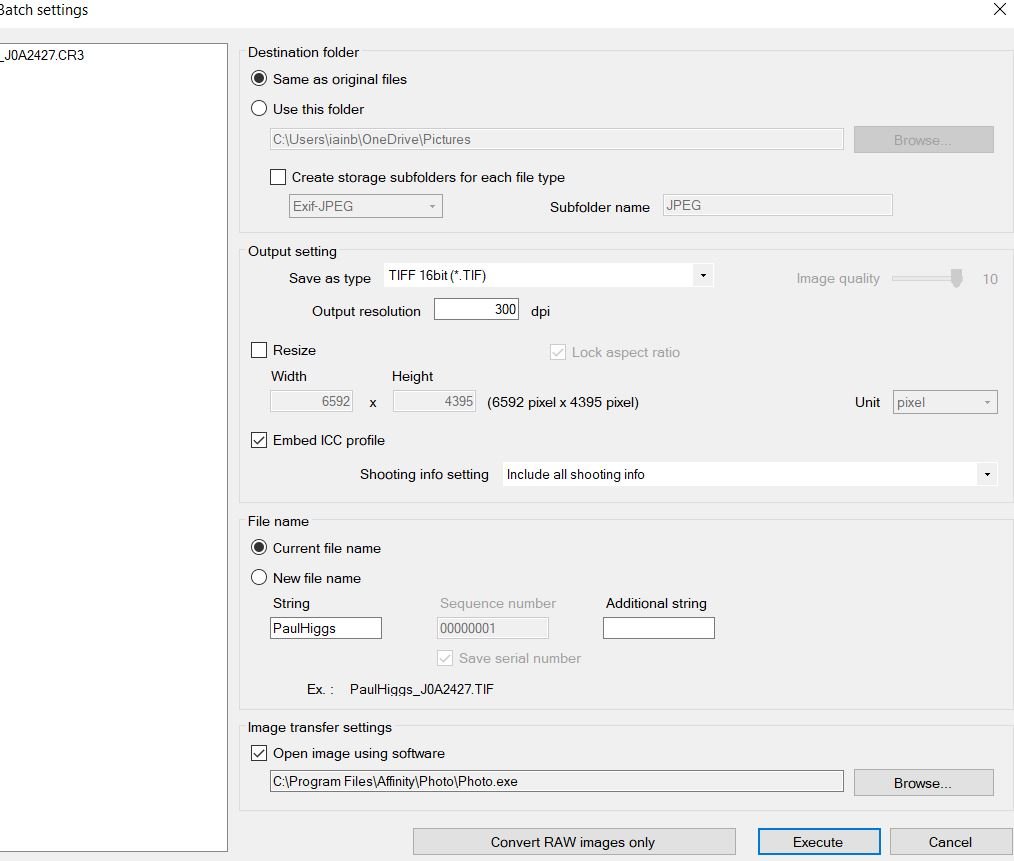This screenshot has height=861, width=1014.
Task: Disable 'Open image using software' checkbox
Action: pos(259,753)
